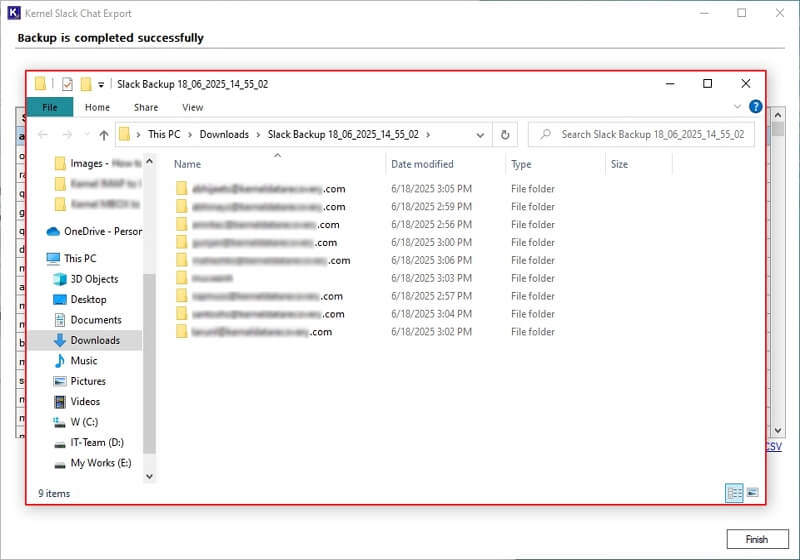Expand the ribbon with the chevron

tap(737, 106)
